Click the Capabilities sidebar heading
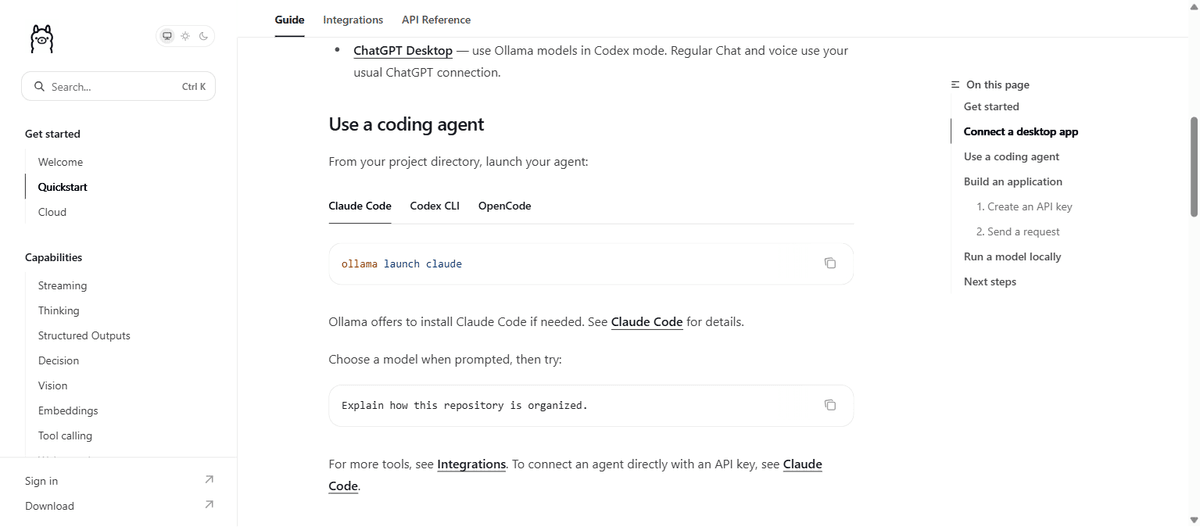This screenshot has height=527, width=1200. 53,258
